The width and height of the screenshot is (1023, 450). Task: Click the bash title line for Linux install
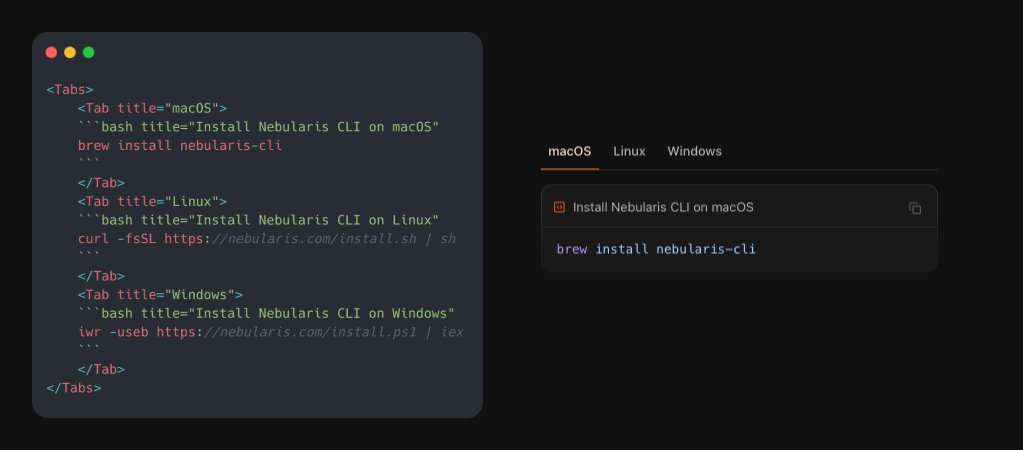point(258,220)
